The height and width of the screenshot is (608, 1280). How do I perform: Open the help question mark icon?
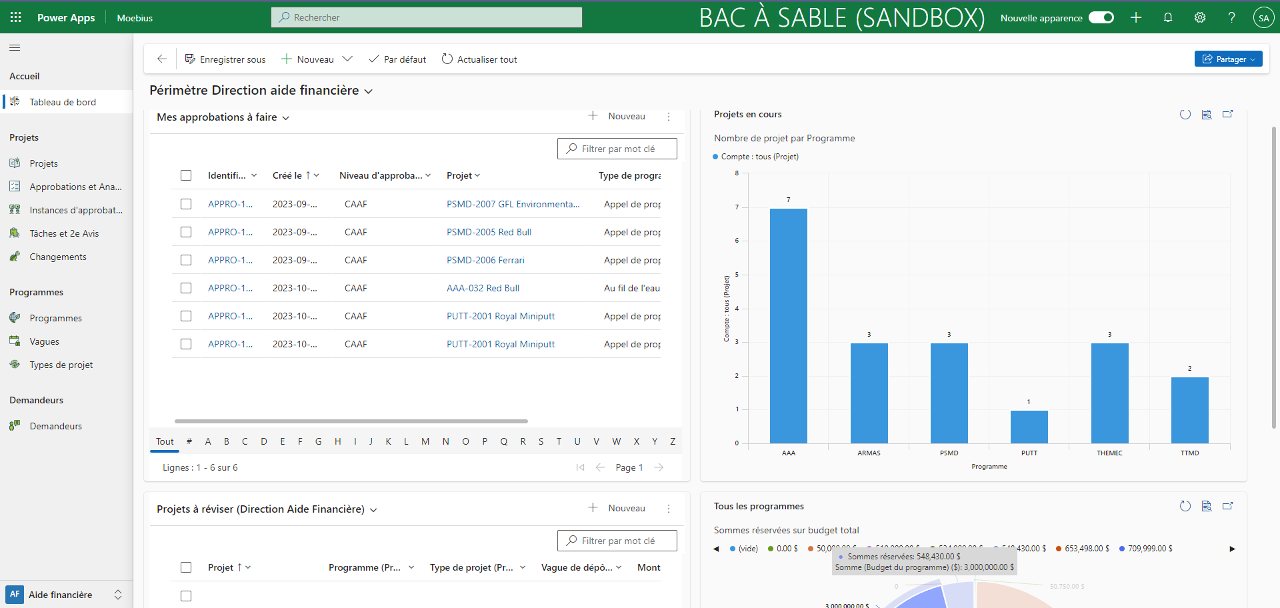point(1231,18)
